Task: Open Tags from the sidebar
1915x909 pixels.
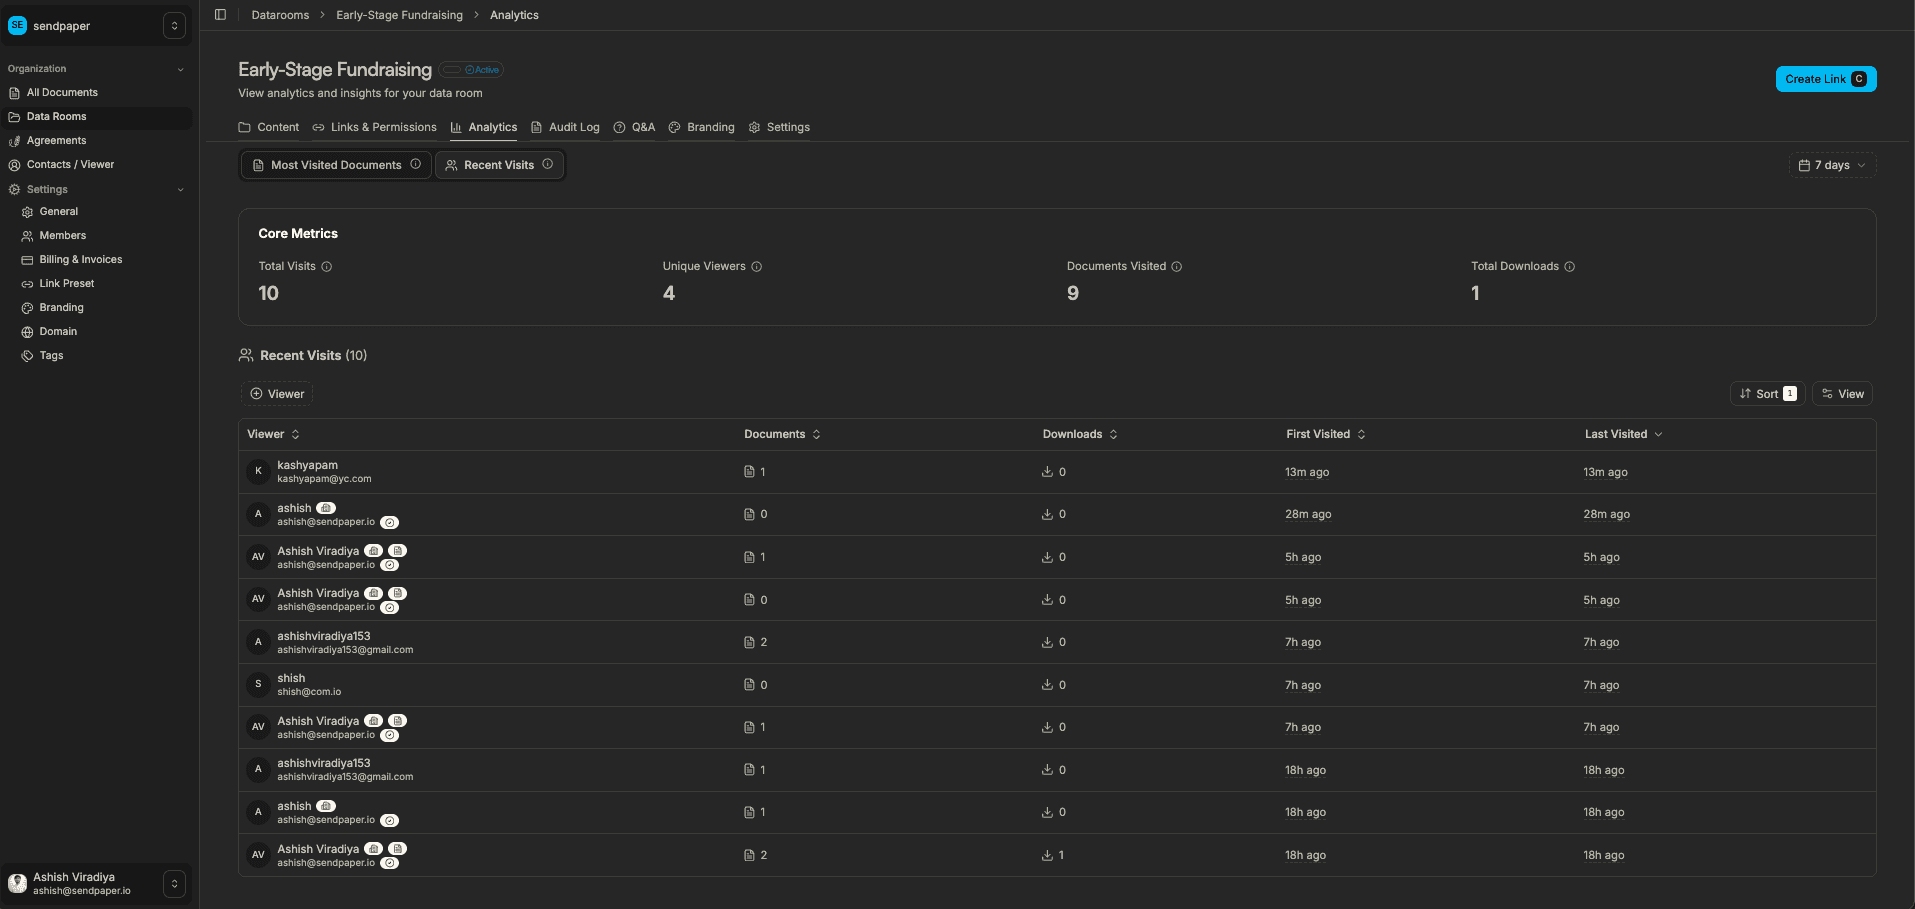Action: tap(49, 355)
